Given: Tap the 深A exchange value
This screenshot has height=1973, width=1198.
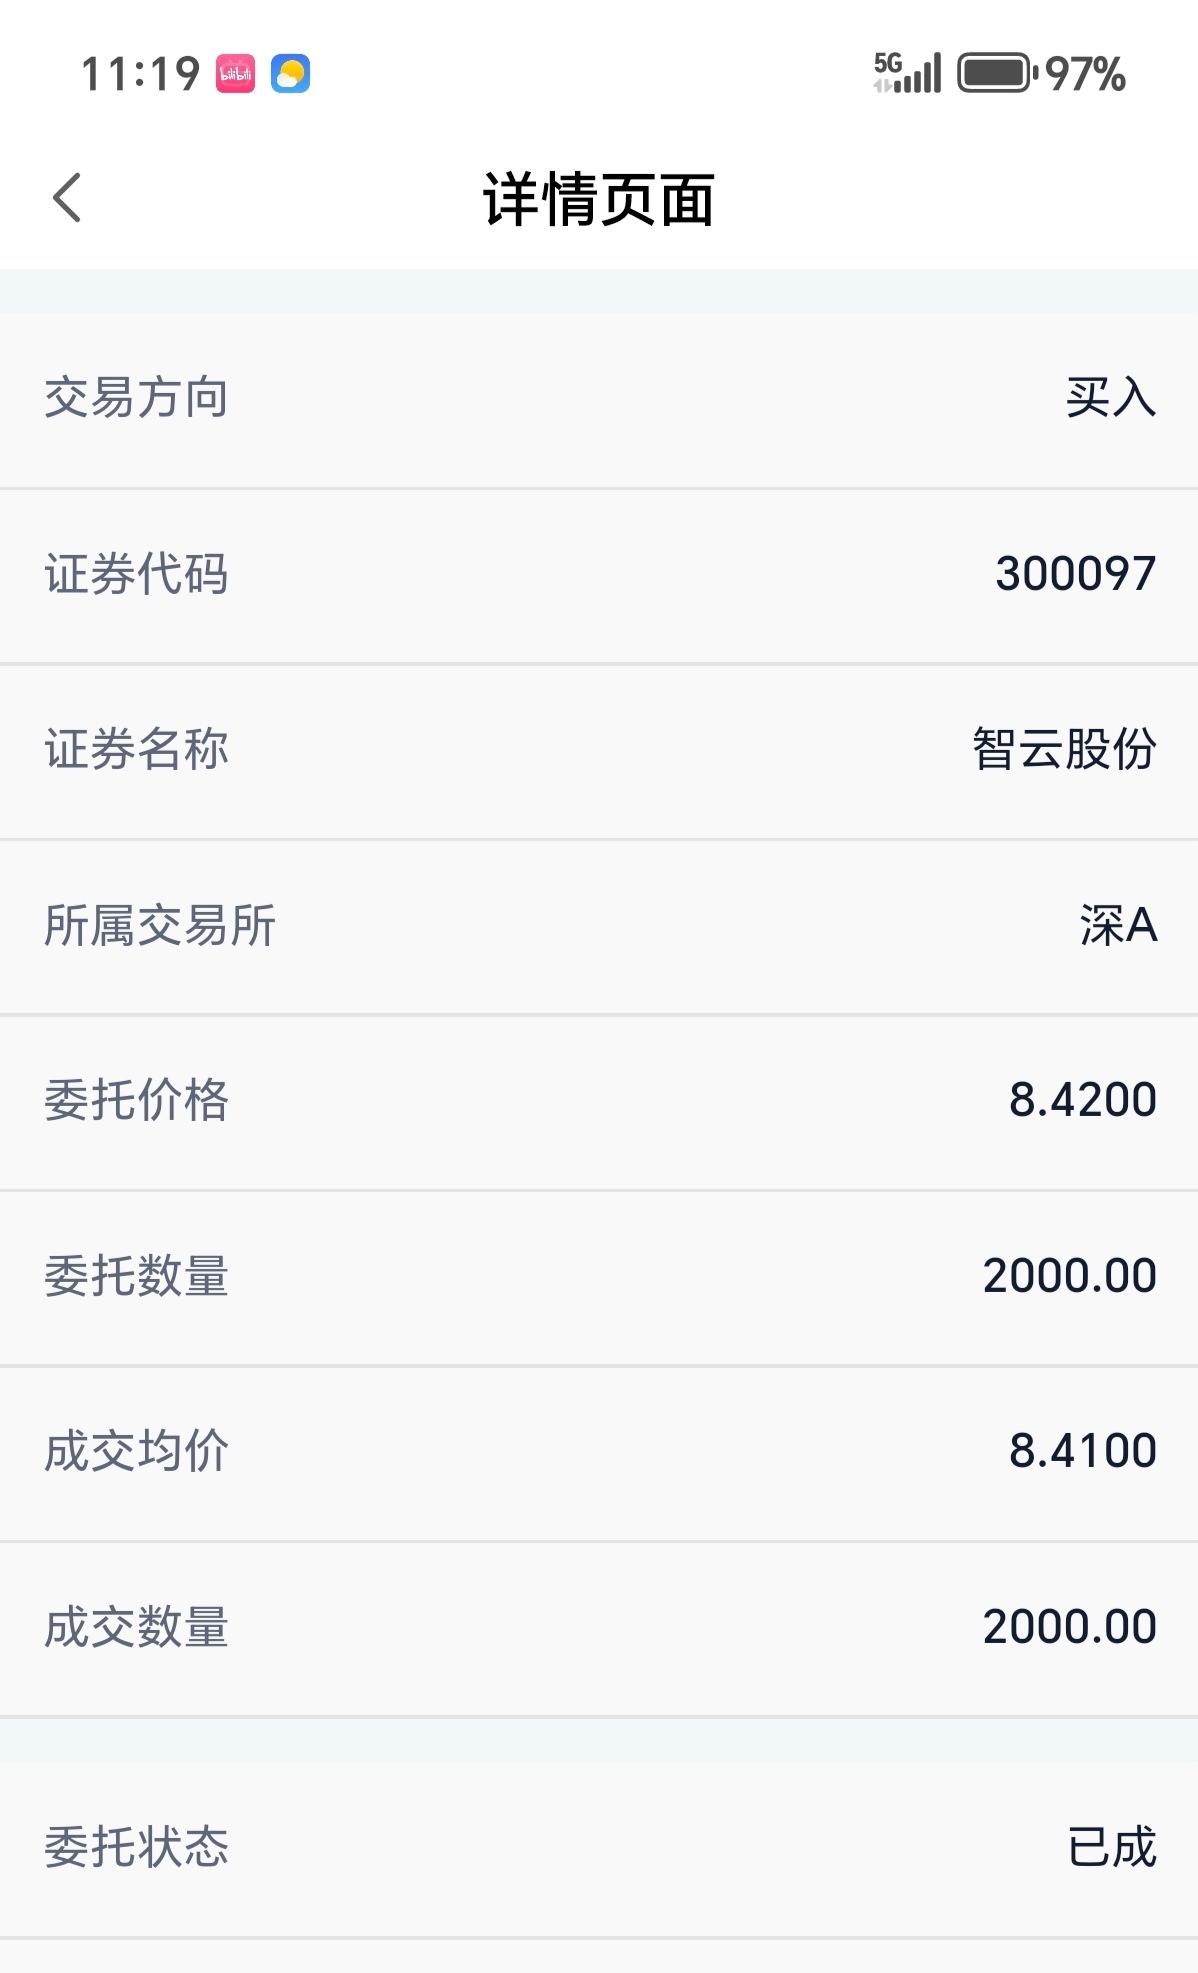Looking at the screenshot, I should [1119, 925].
